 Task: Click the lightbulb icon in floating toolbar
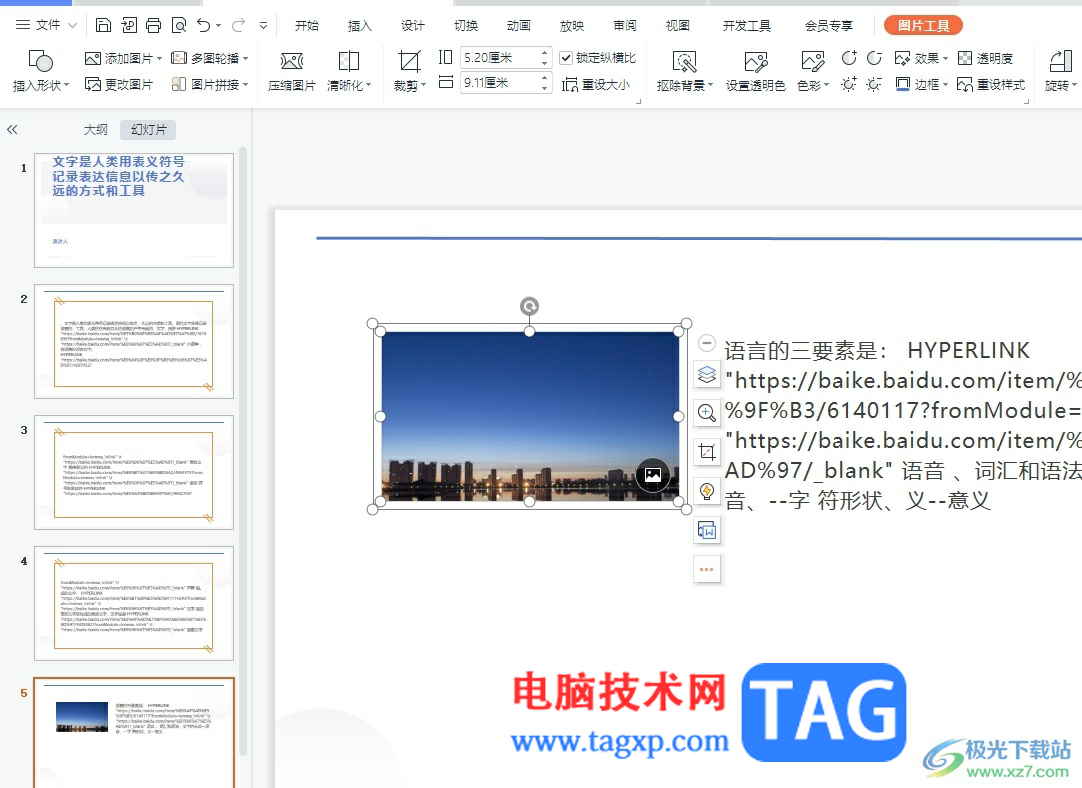[x=707, y=491]
